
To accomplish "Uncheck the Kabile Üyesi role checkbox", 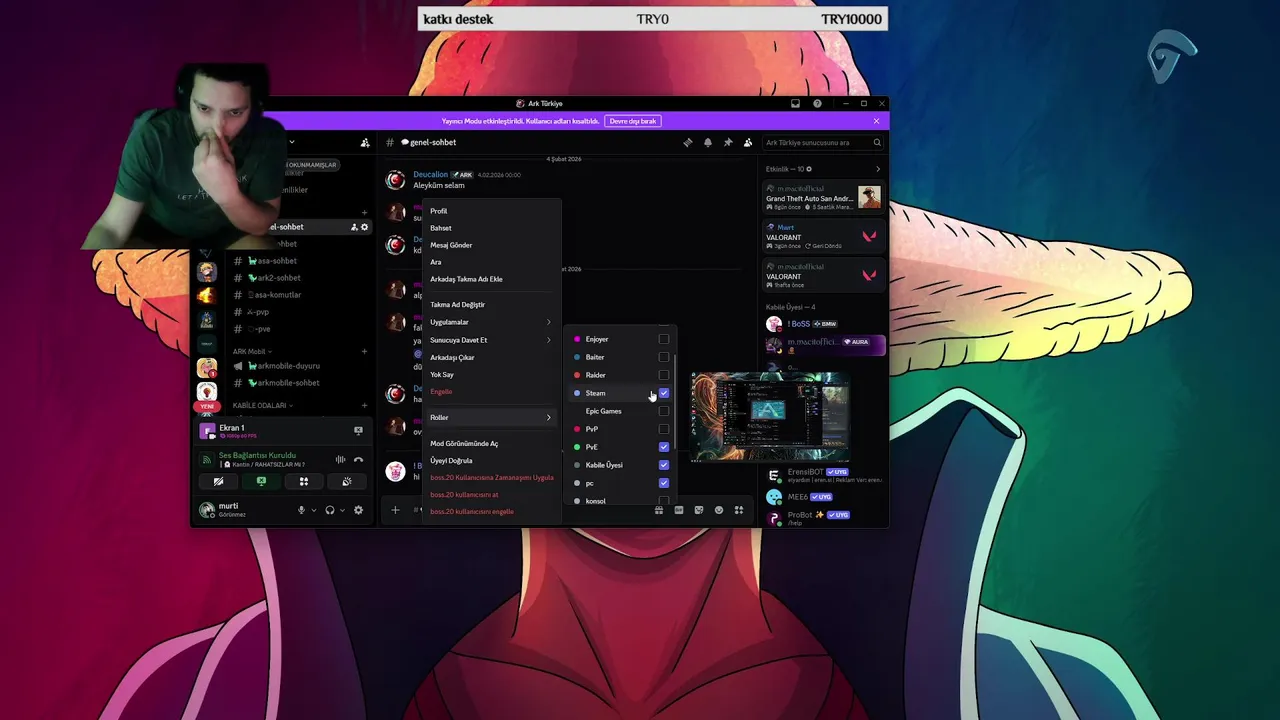I will (664, 465).
